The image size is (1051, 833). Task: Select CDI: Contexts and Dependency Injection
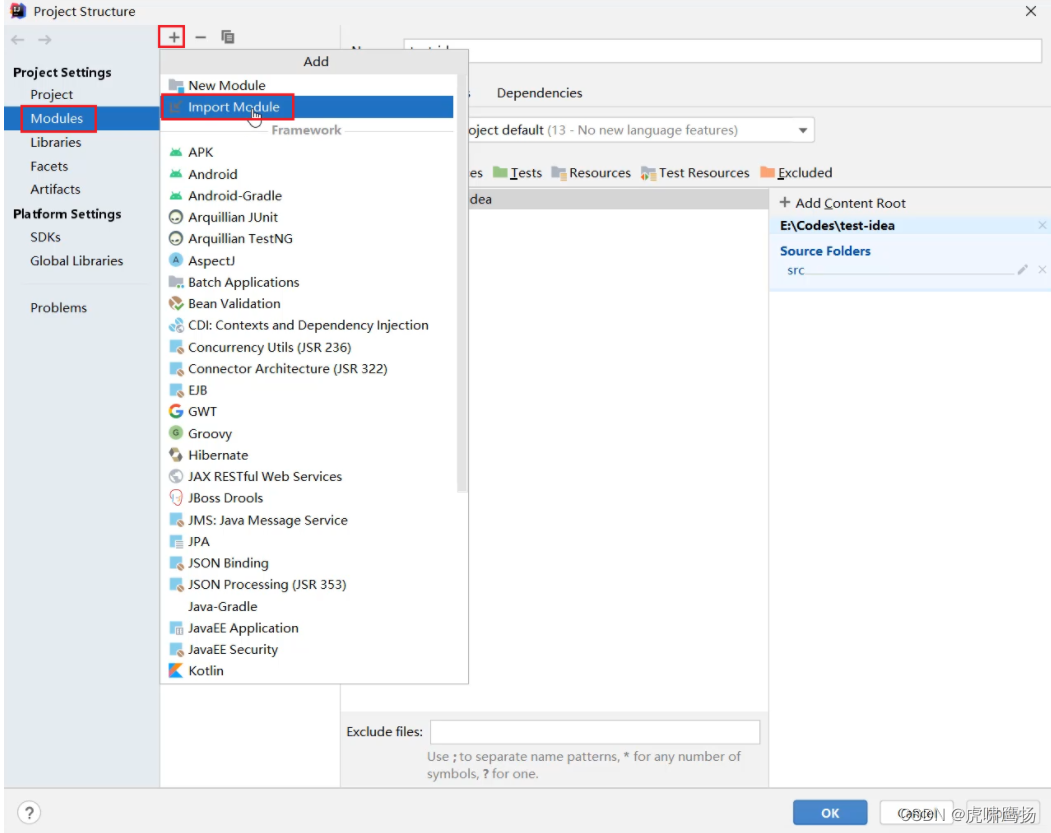[x=308, y=324]
